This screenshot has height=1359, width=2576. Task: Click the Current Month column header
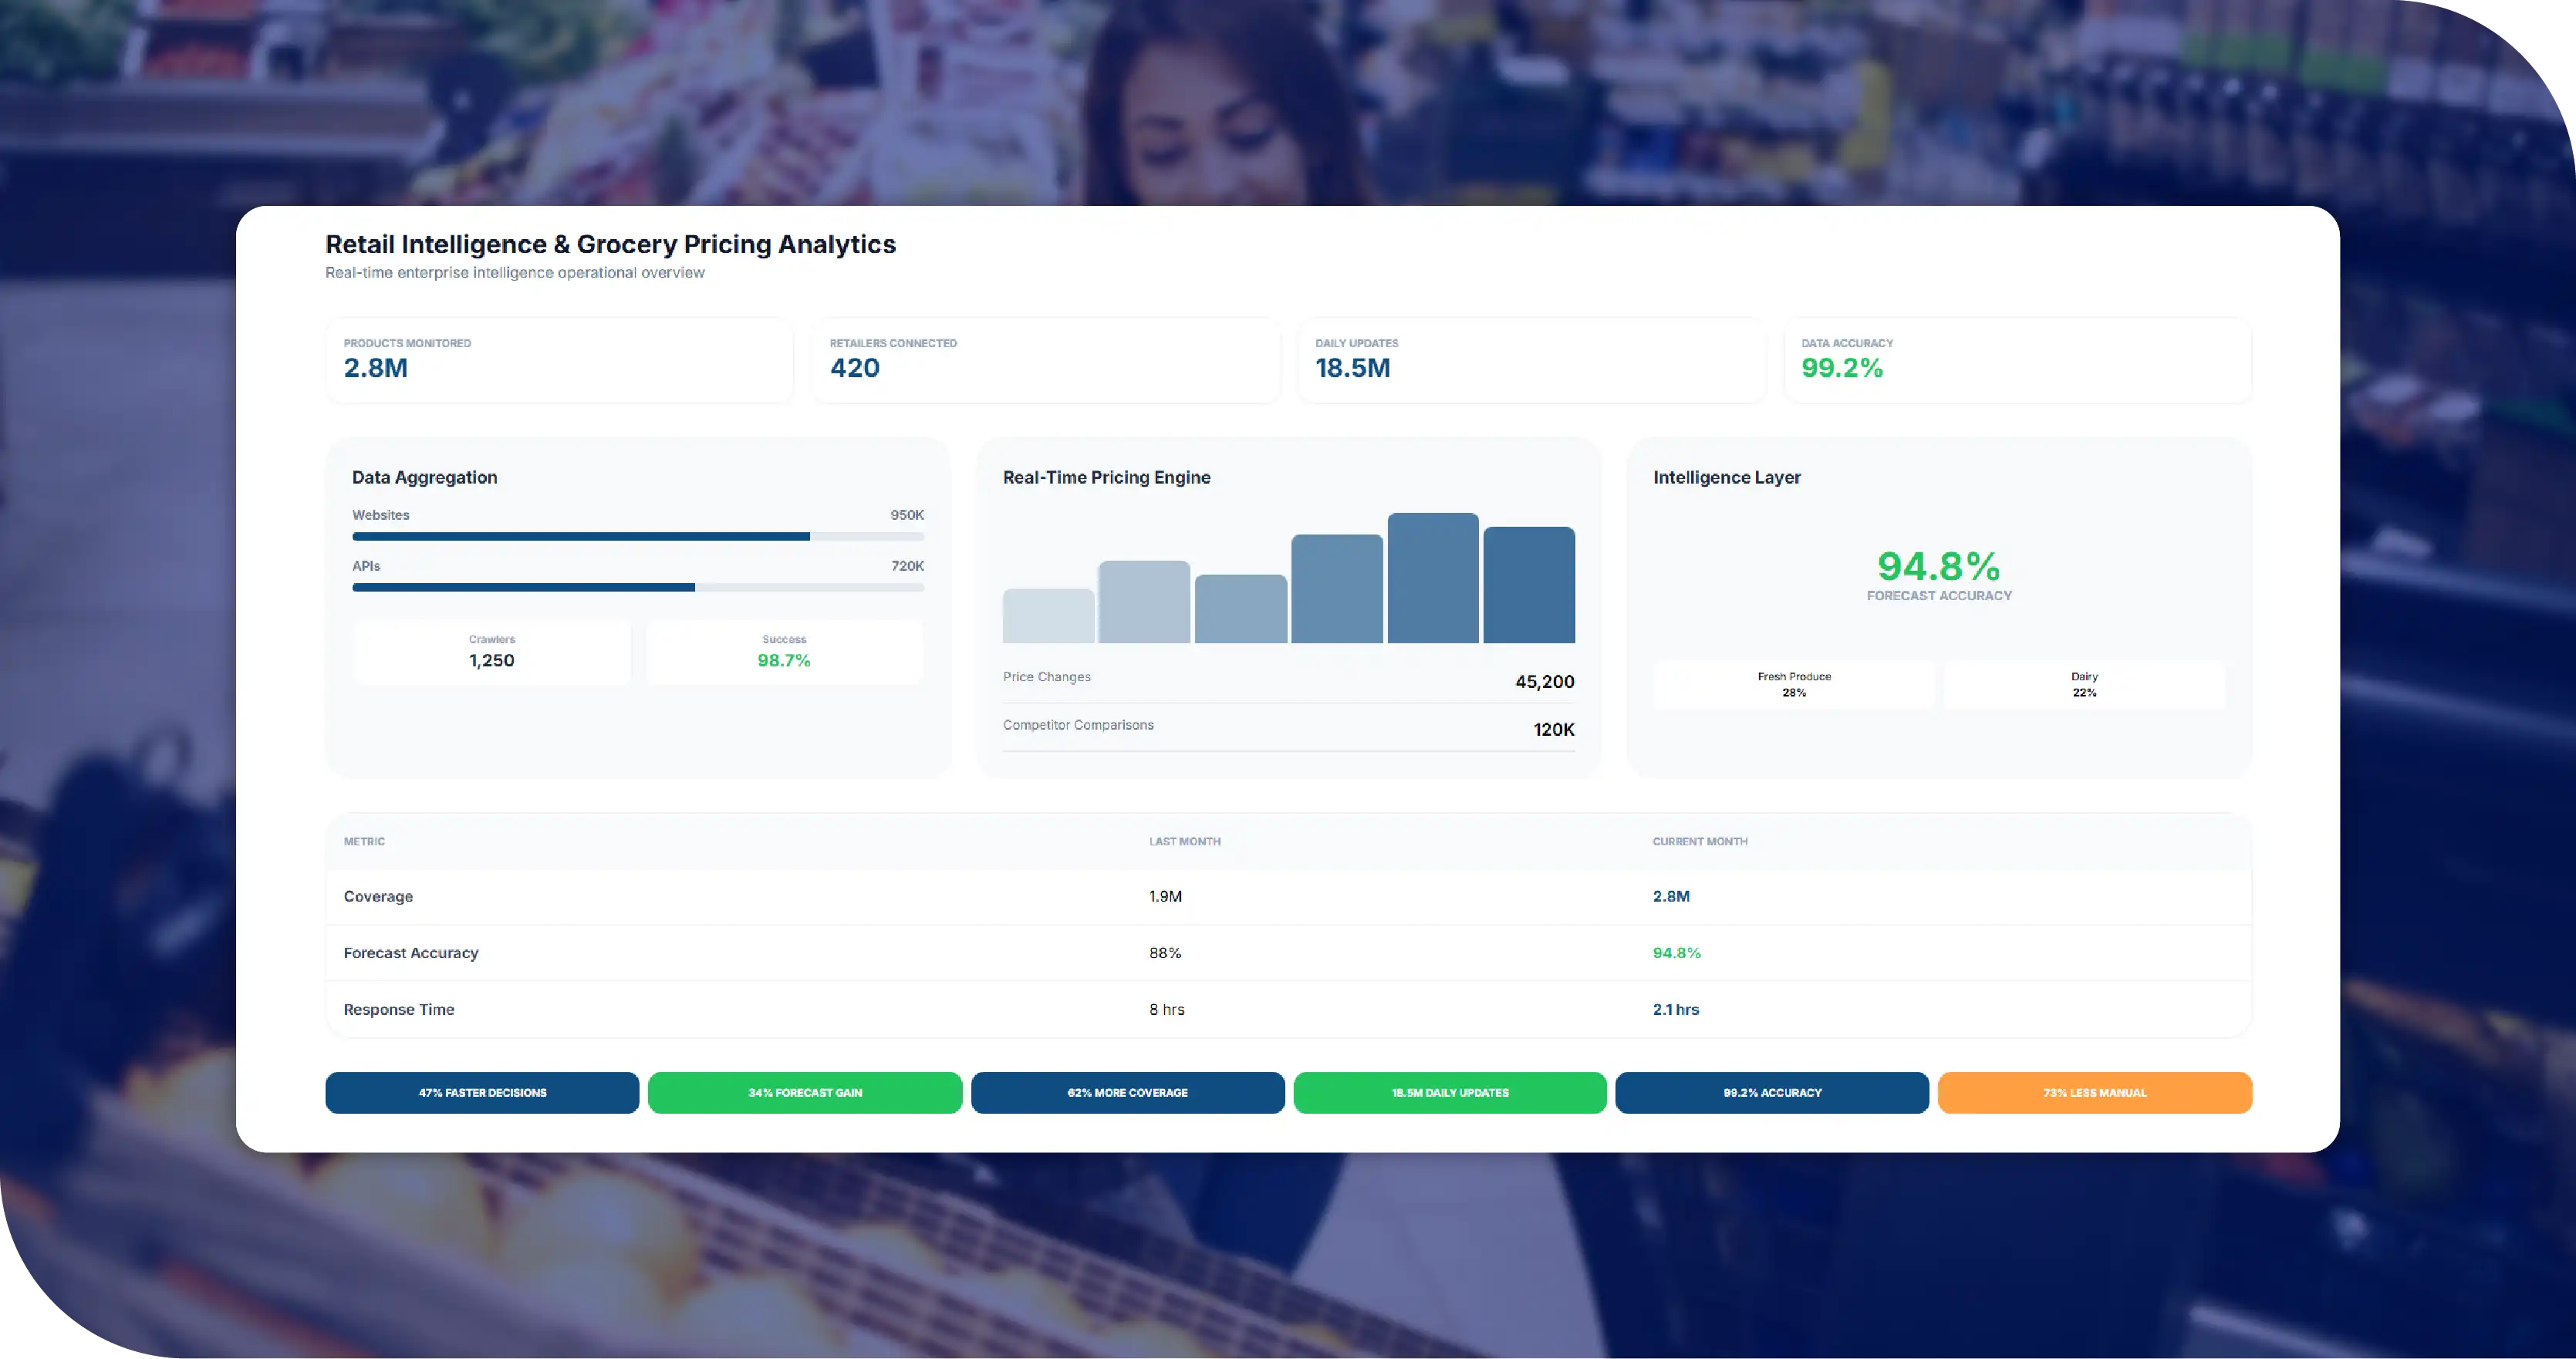coord(1700,841)
